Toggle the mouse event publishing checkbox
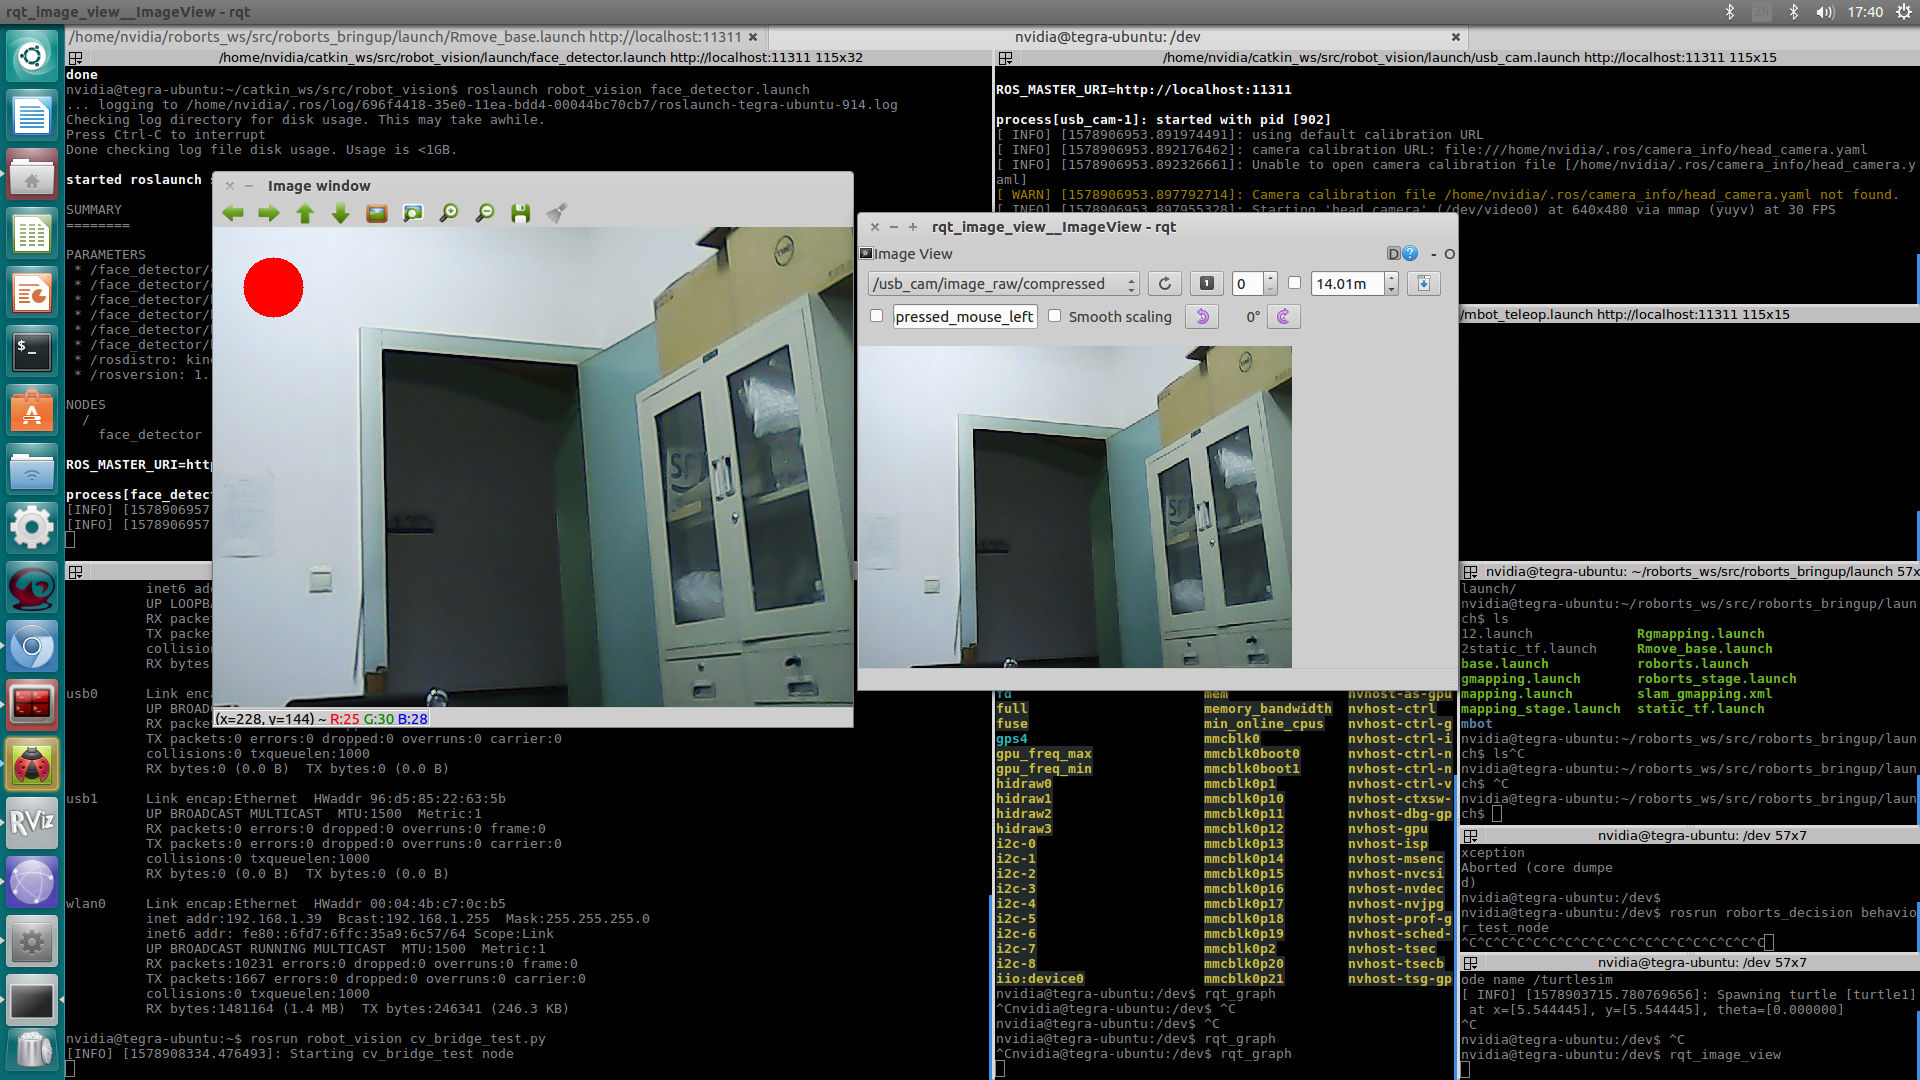Viewport: 1920px width, 1080px height. point(877,315)
